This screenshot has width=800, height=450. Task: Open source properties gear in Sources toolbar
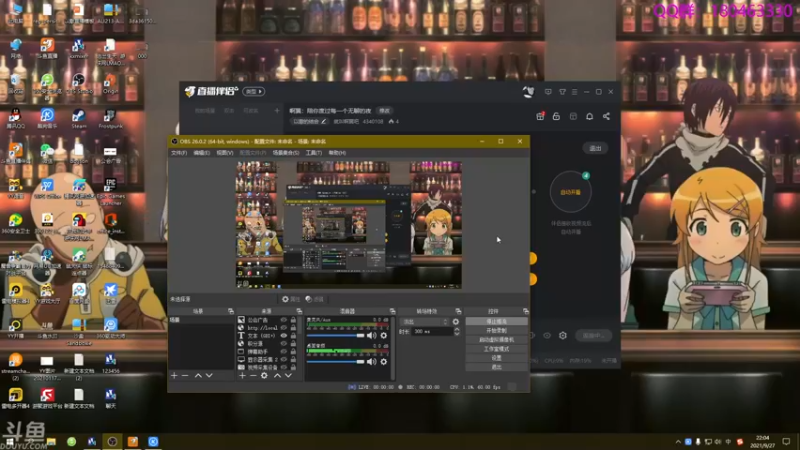(x=264, y=376)
